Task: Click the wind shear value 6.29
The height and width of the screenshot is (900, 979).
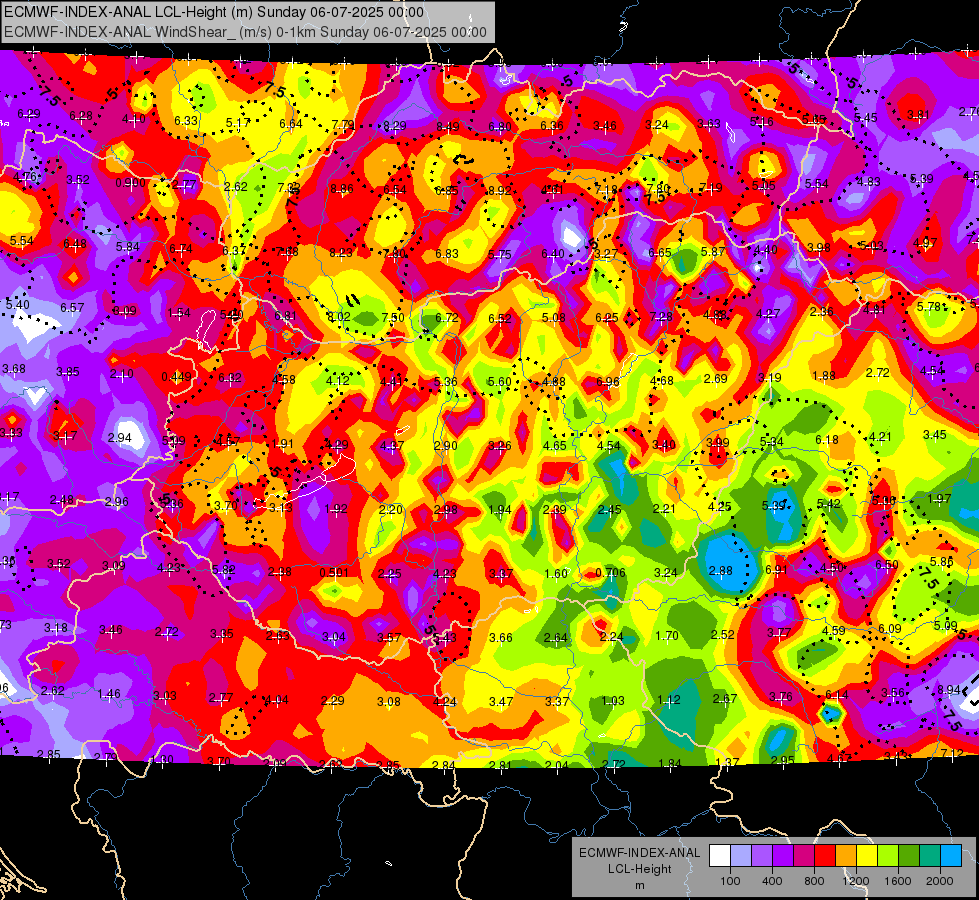Action: pos(29,114)
